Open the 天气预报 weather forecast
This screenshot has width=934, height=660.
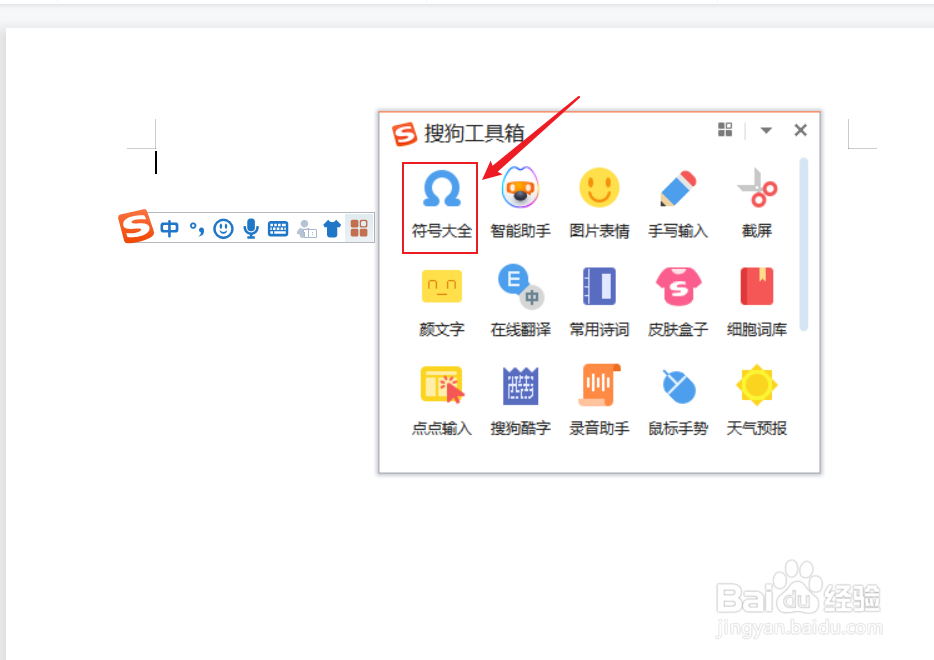click(x=756, y=401)
